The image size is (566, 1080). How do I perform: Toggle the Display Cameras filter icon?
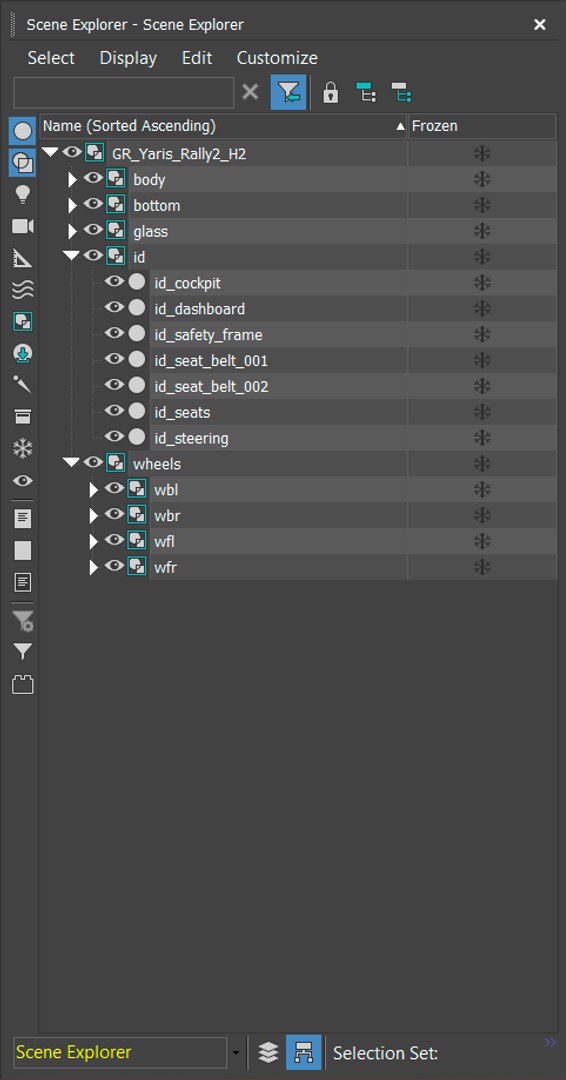(23, 227)
